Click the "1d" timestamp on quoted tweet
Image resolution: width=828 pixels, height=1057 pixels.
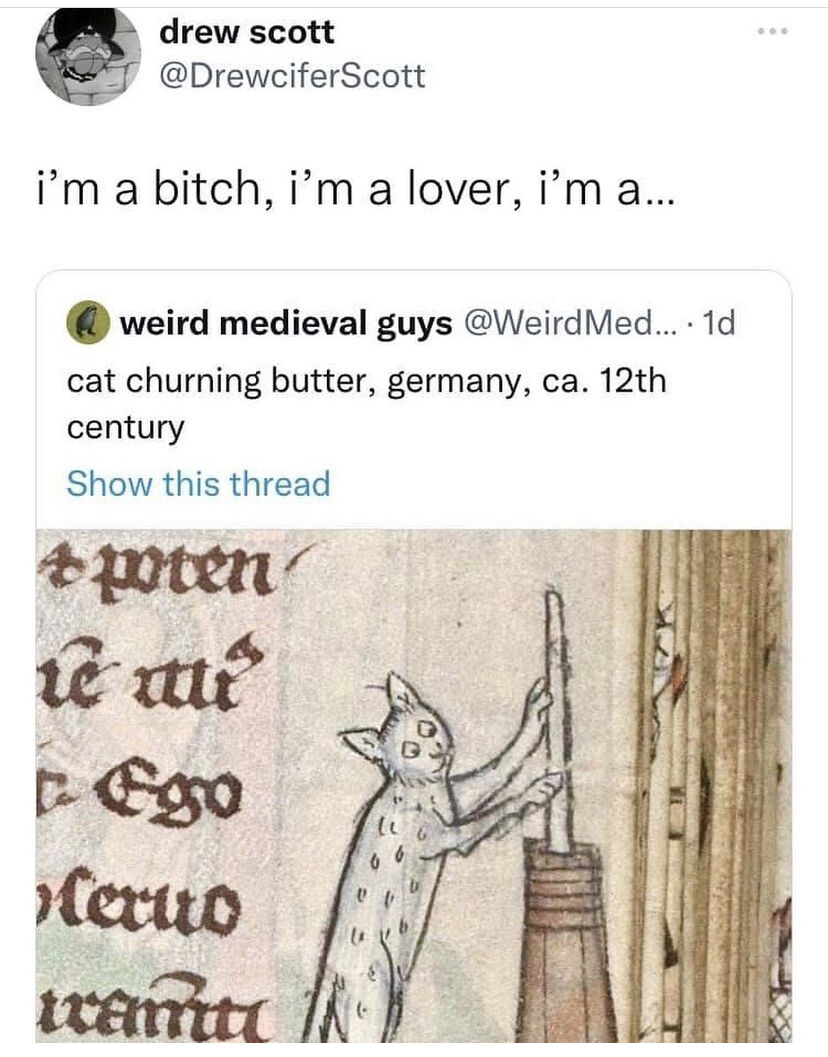click(x=718, y=324)
